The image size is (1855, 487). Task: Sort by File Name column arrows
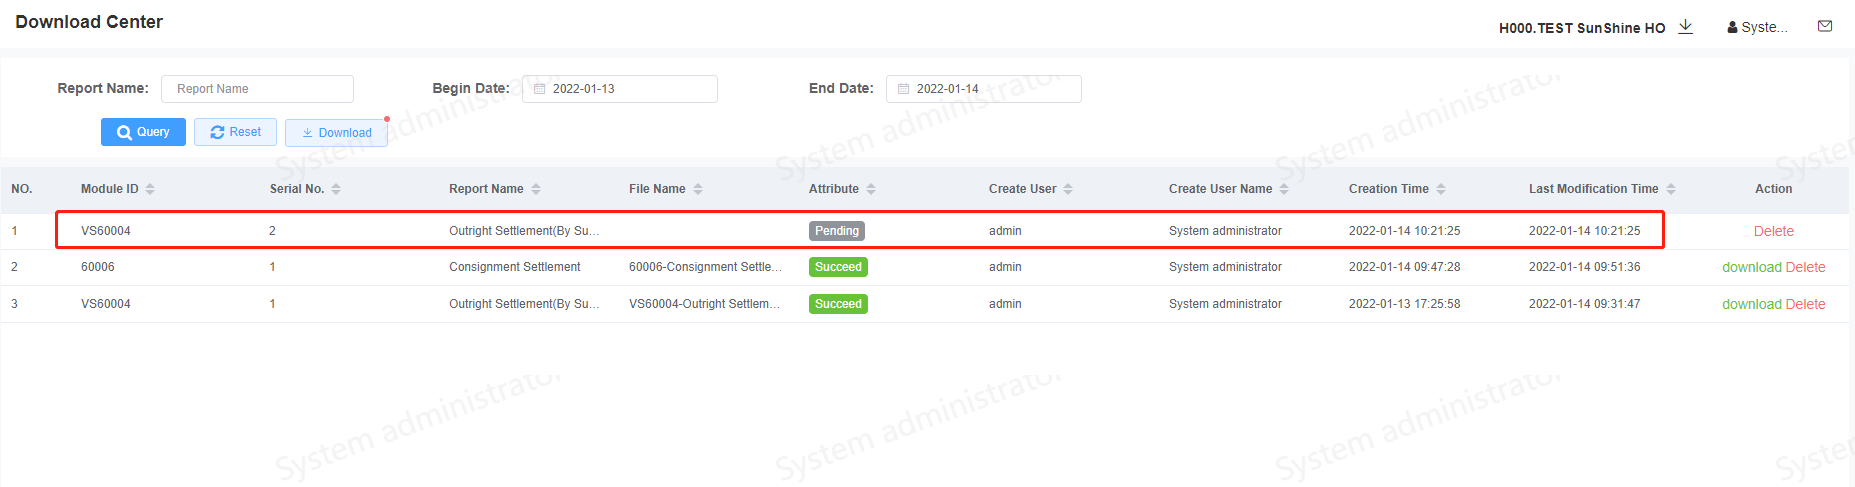coord(698,189)
